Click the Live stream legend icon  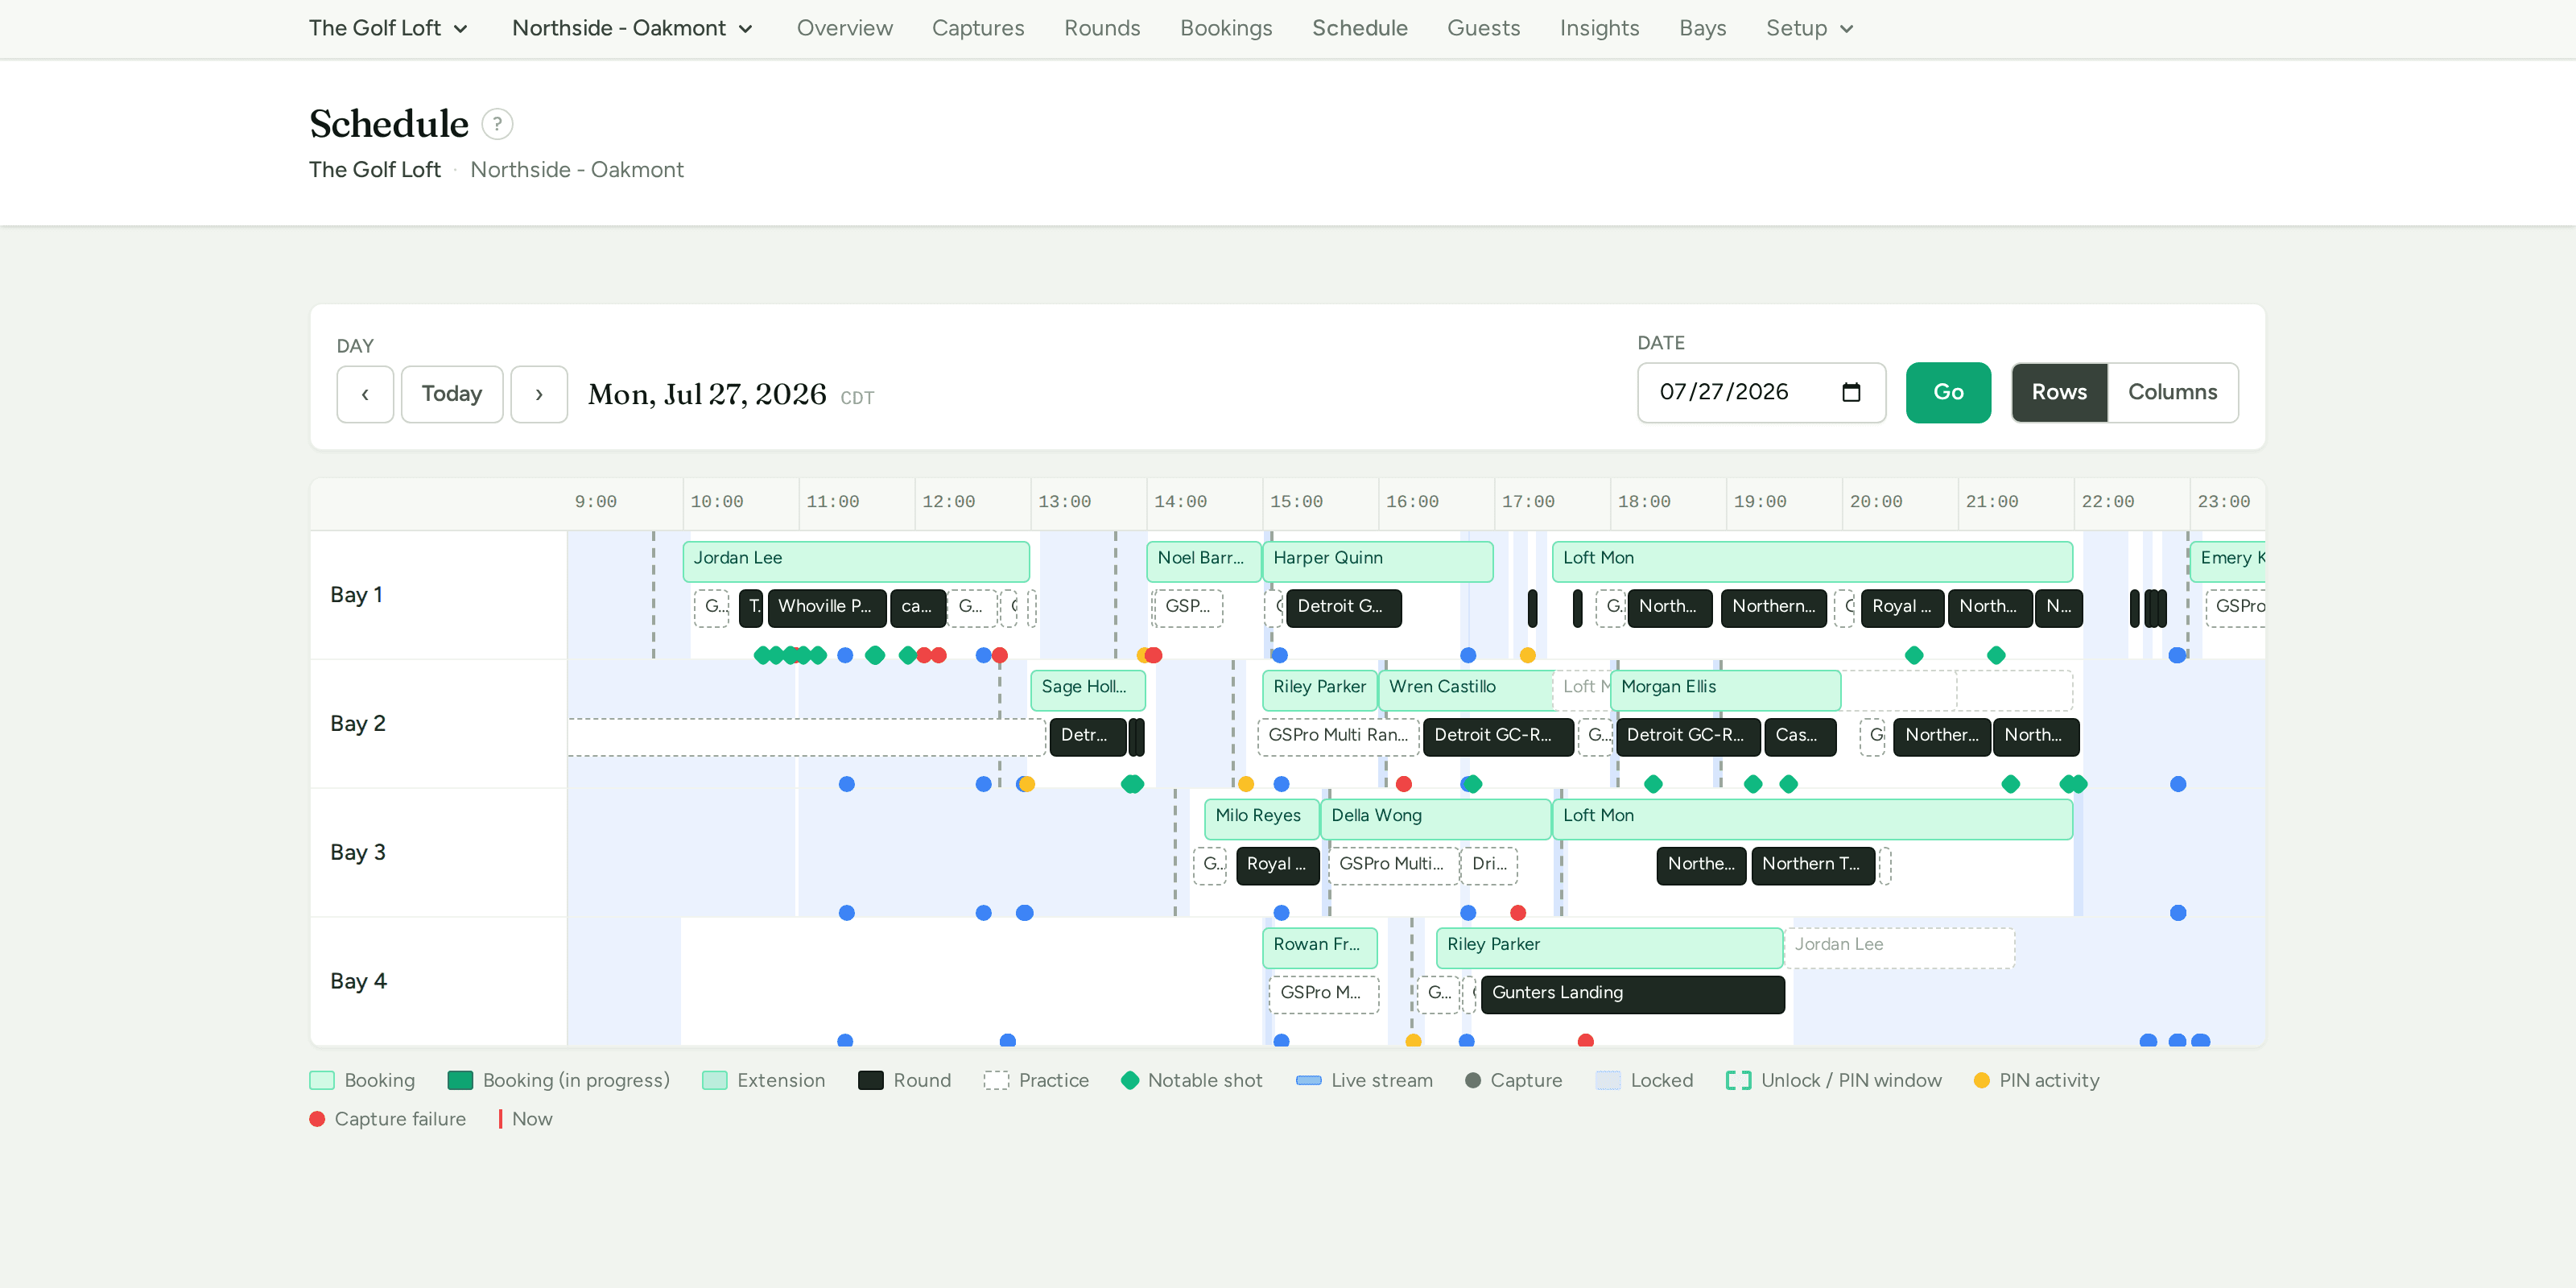(1308, 1081)
